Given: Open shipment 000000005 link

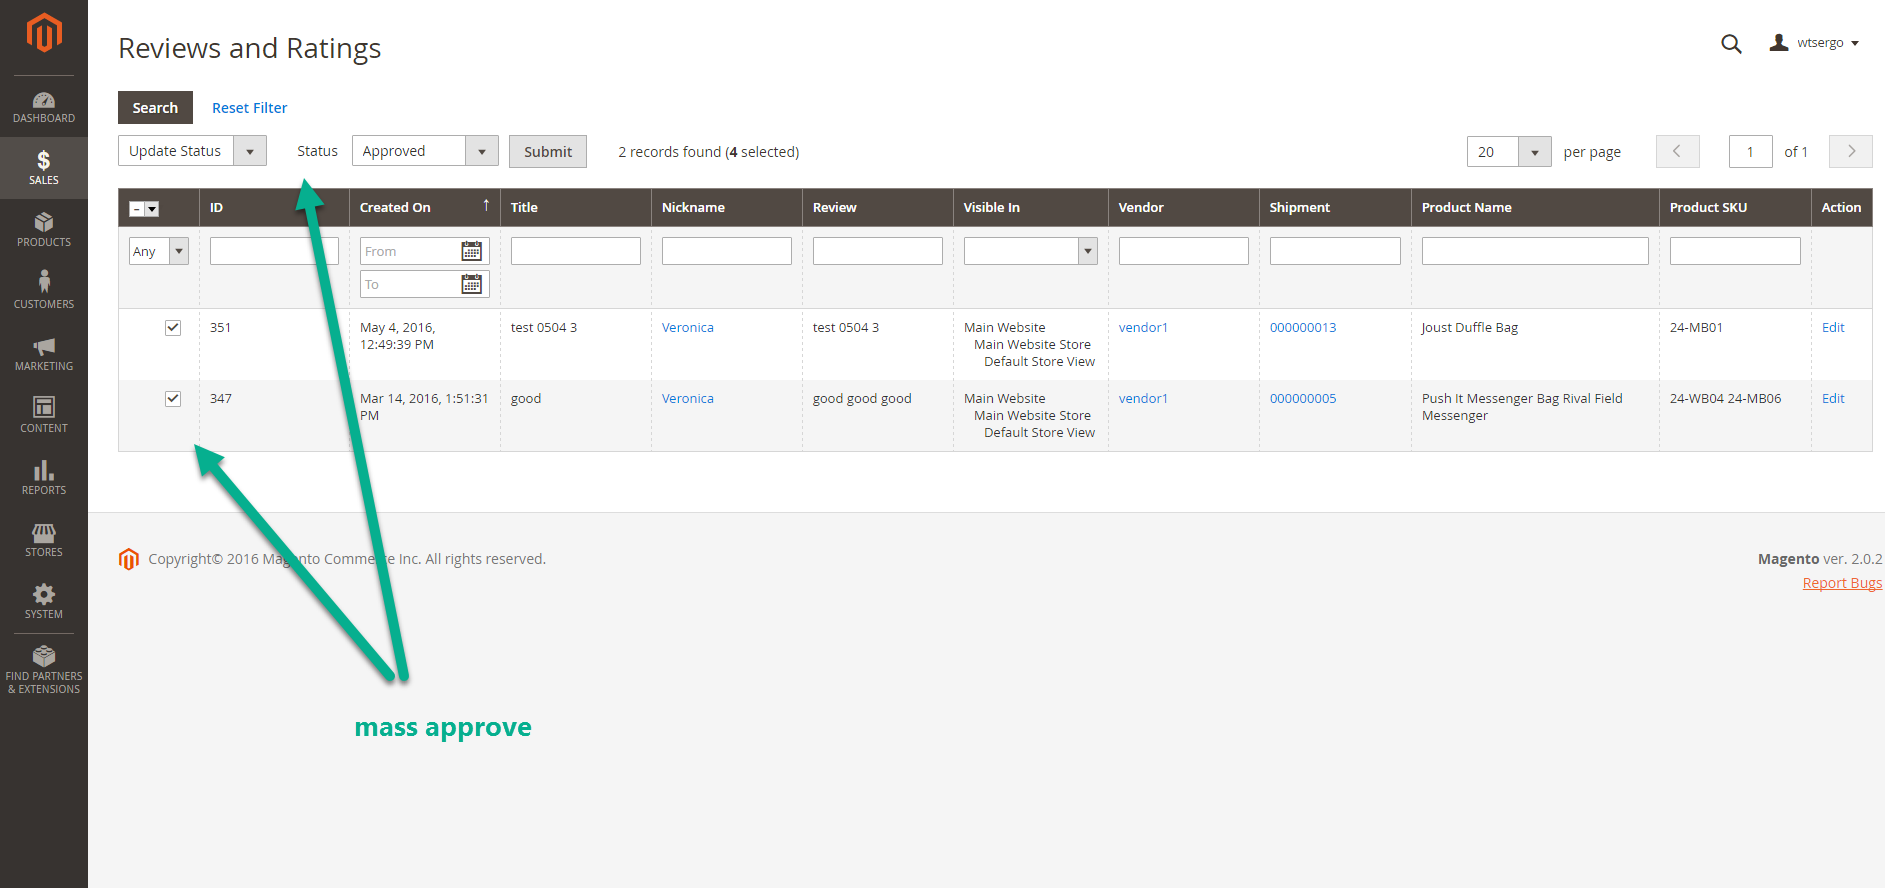Looking at the screenshot, I should tap(1303, 398).
